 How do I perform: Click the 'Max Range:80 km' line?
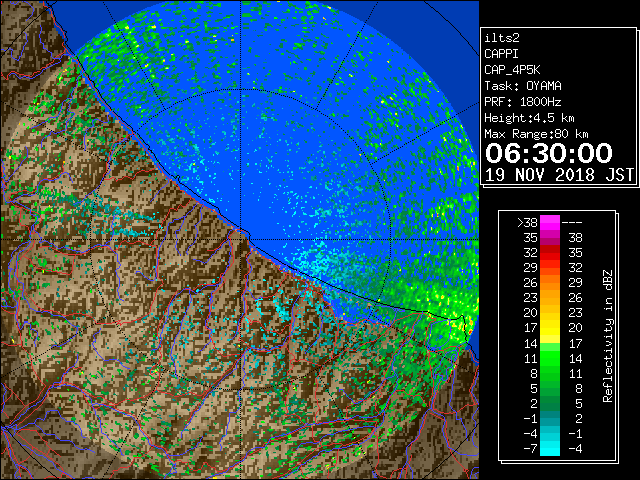click(x=536, y=134)
